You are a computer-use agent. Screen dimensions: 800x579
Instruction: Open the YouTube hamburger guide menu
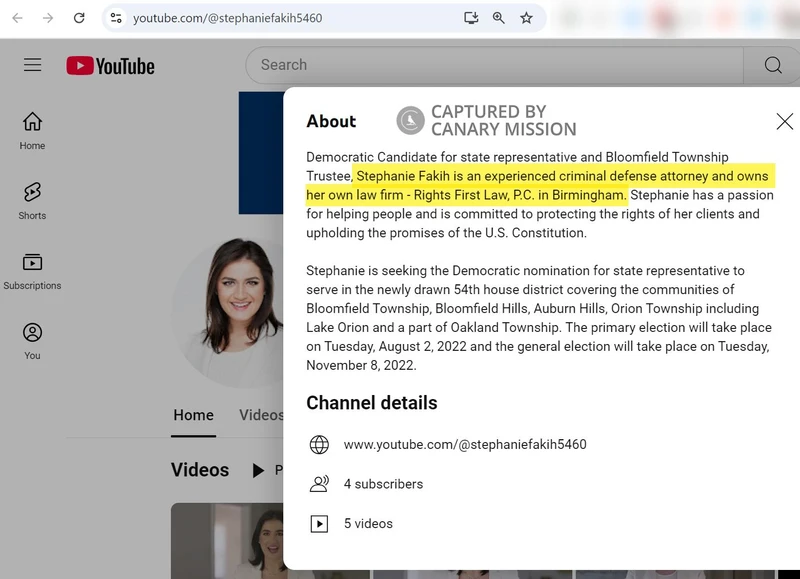click(33, 65)
